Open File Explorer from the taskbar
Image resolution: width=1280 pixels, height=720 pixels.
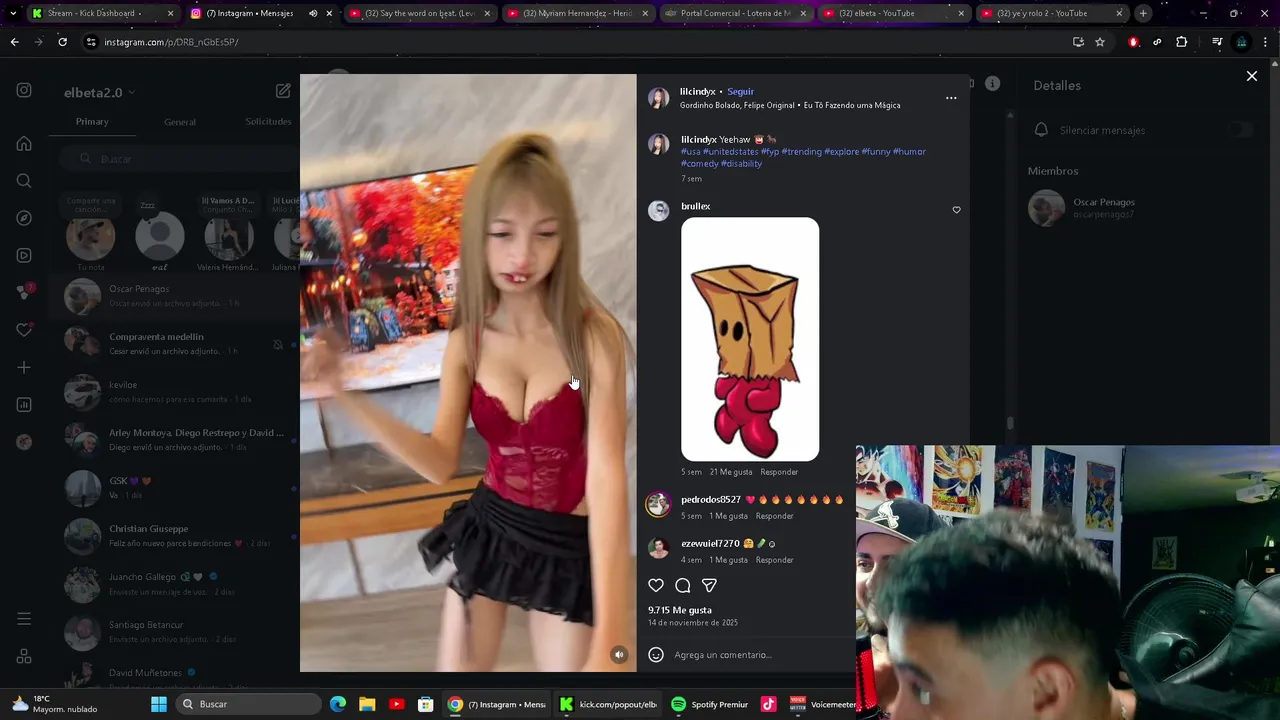click(367, 704)
